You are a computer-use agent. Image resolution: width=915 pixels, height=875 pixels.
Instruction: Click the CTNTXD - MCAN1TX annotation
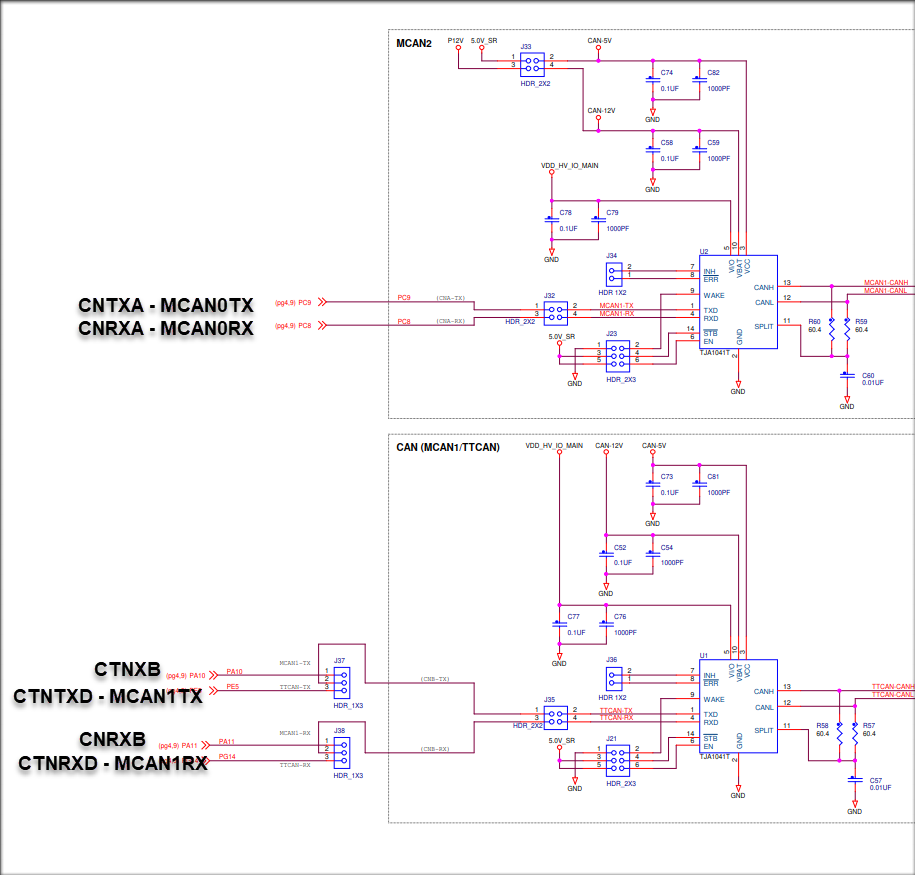pyautogui.click(x=108, y=696)
